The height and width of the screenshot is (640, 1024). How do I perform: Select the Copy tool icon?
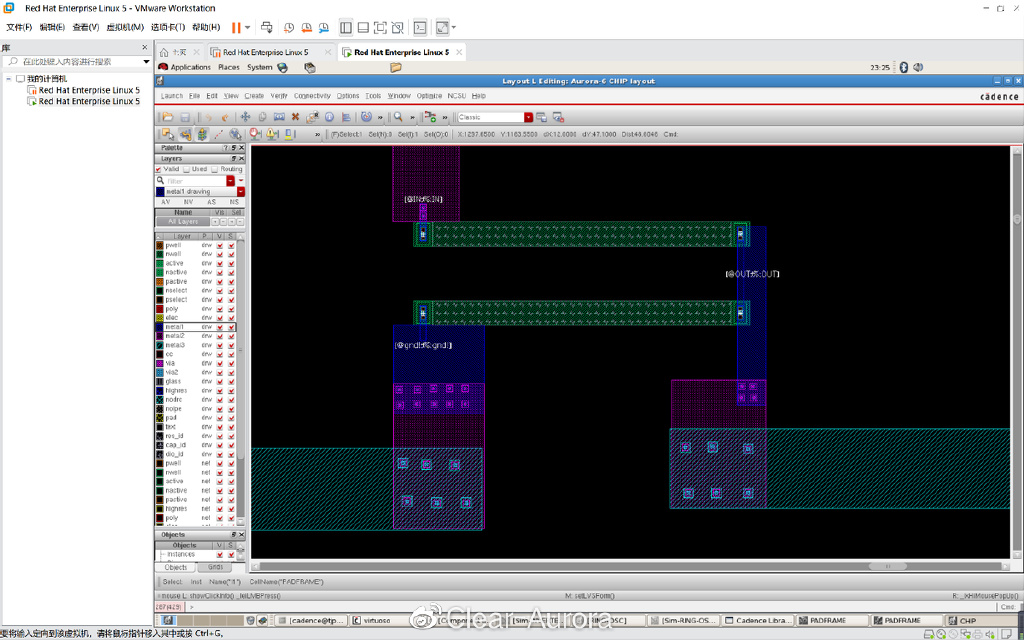pos(262,117)
